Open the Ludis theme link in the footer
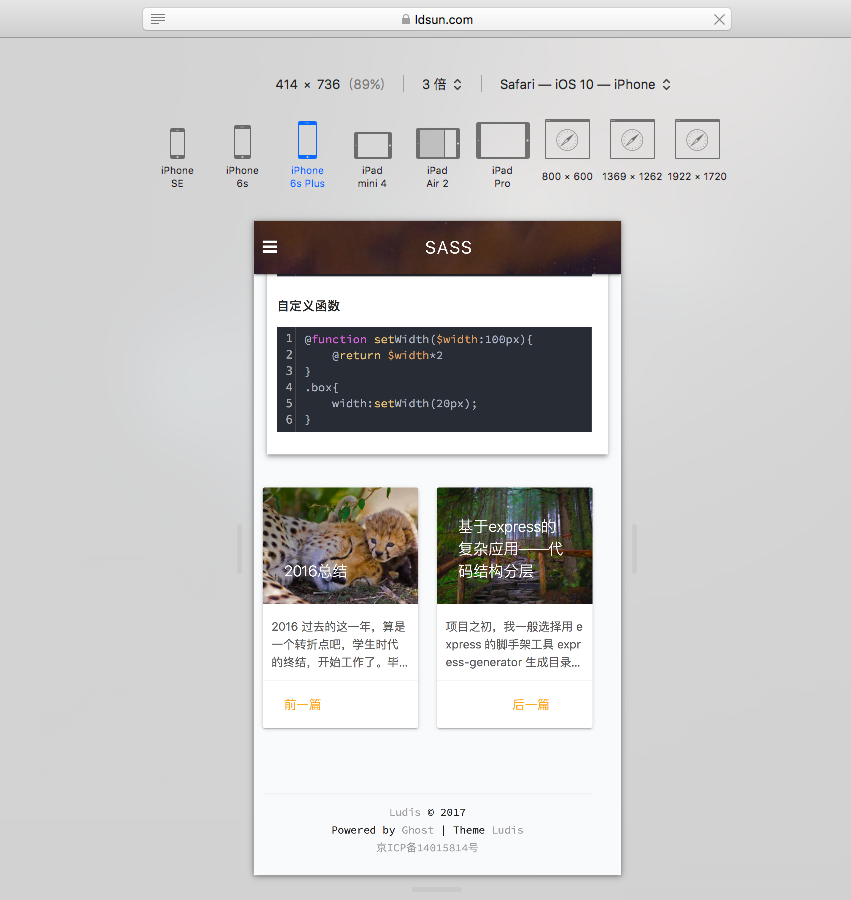The height and width of the screenshot is (900, 851). pyautogui.click(x=507, y=830)
